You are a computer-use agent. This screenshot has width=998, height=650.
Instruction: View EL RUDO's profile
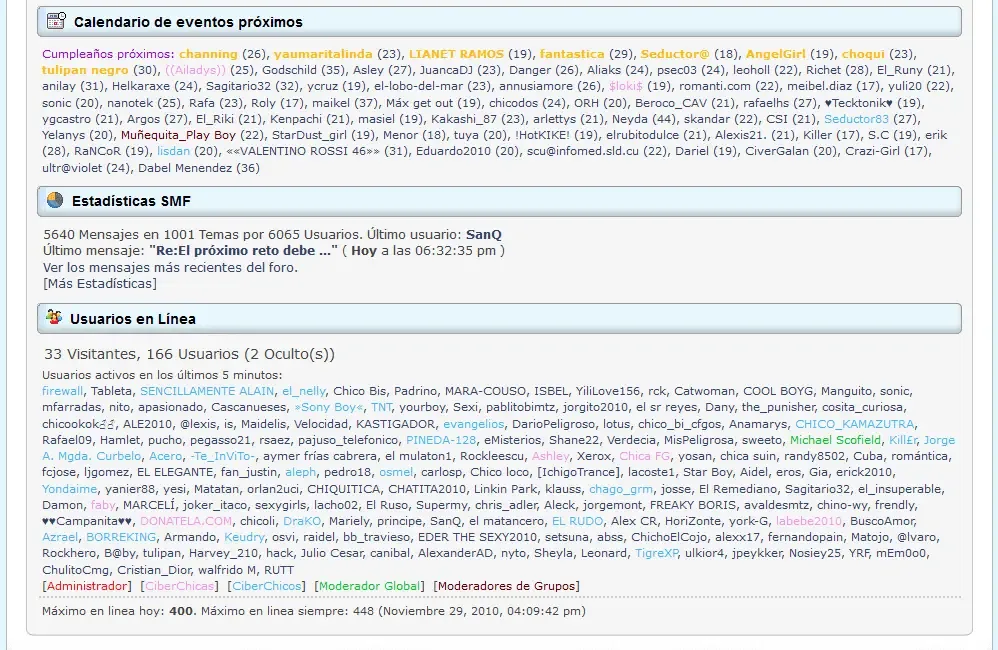577,521
